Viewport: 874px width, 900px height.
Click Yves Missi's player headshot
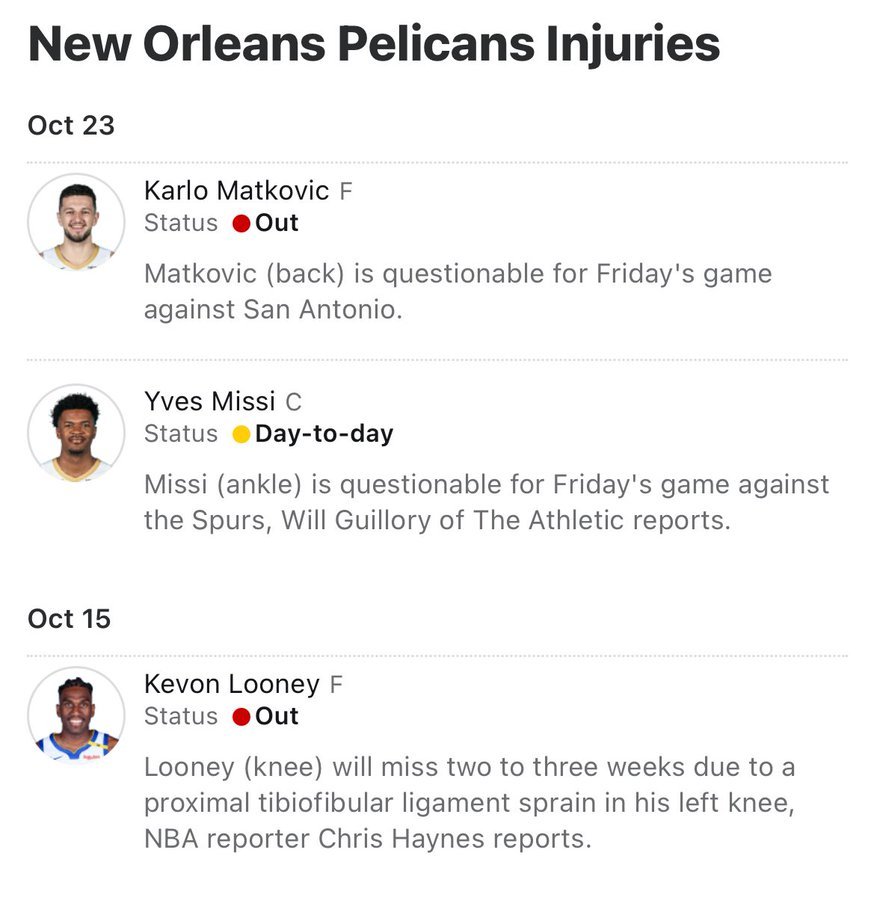click(76, 433)
